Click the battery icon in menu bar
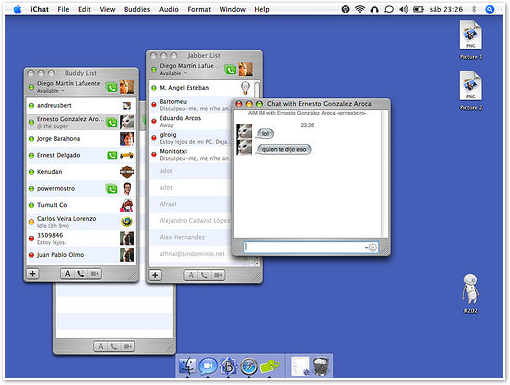This screenshot has height=385, width=510. (418, 9)
